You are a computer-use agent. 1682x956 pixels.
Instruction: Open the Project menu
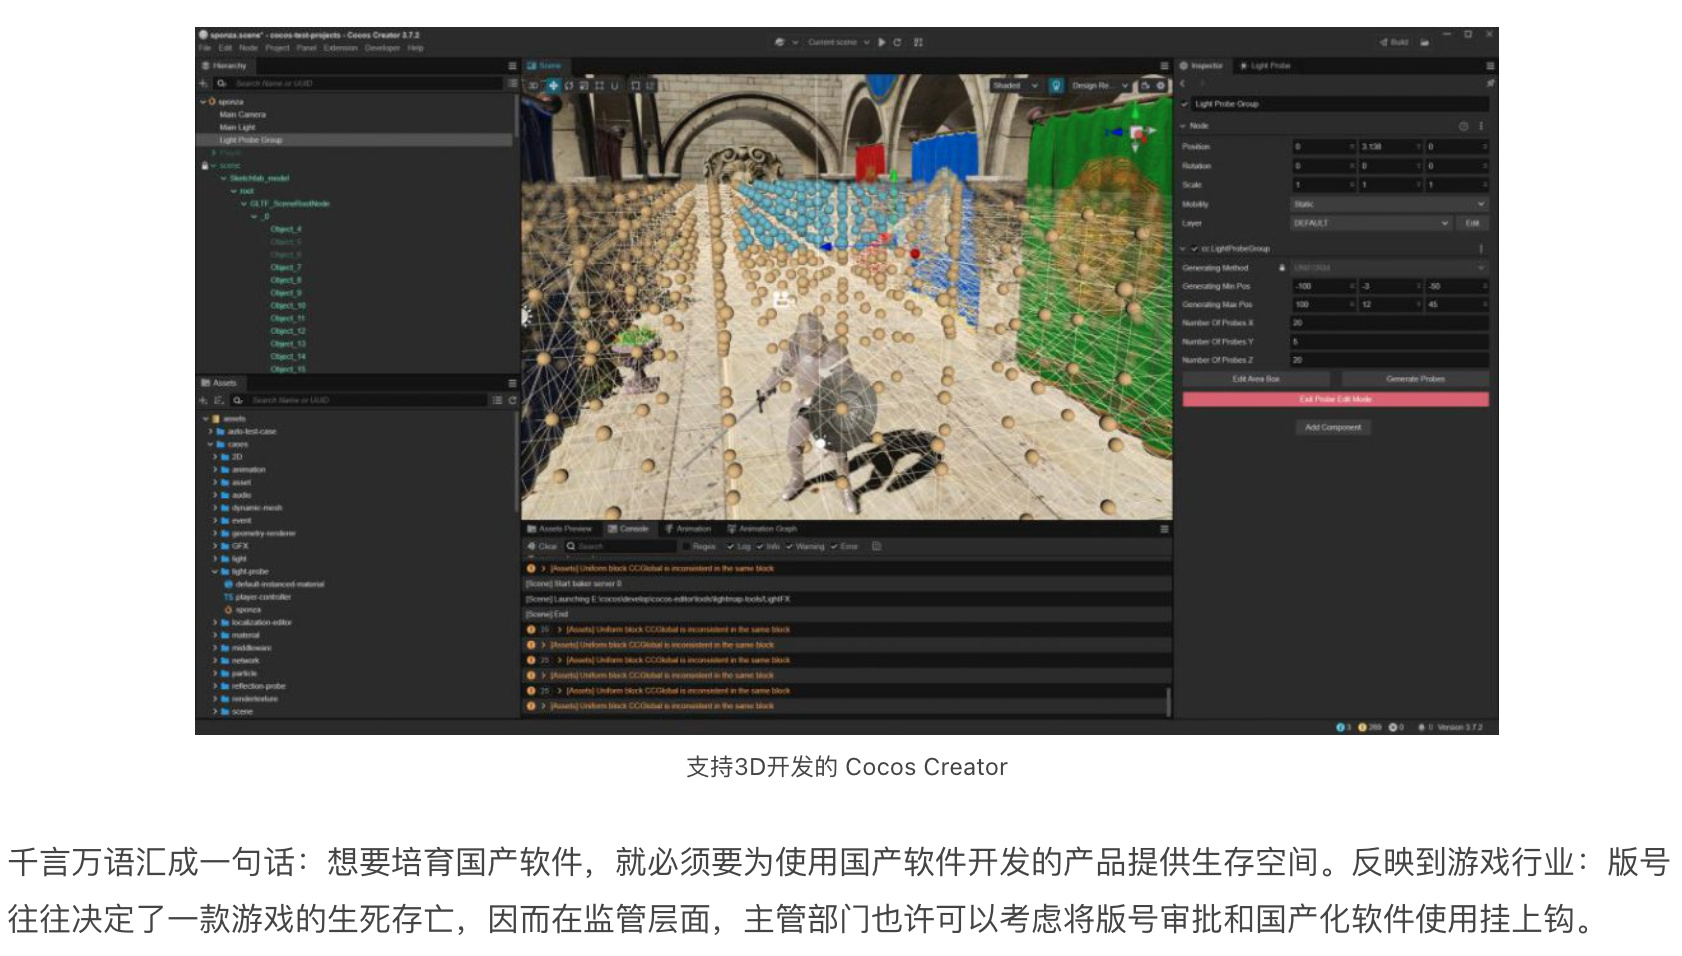point(277,48)
